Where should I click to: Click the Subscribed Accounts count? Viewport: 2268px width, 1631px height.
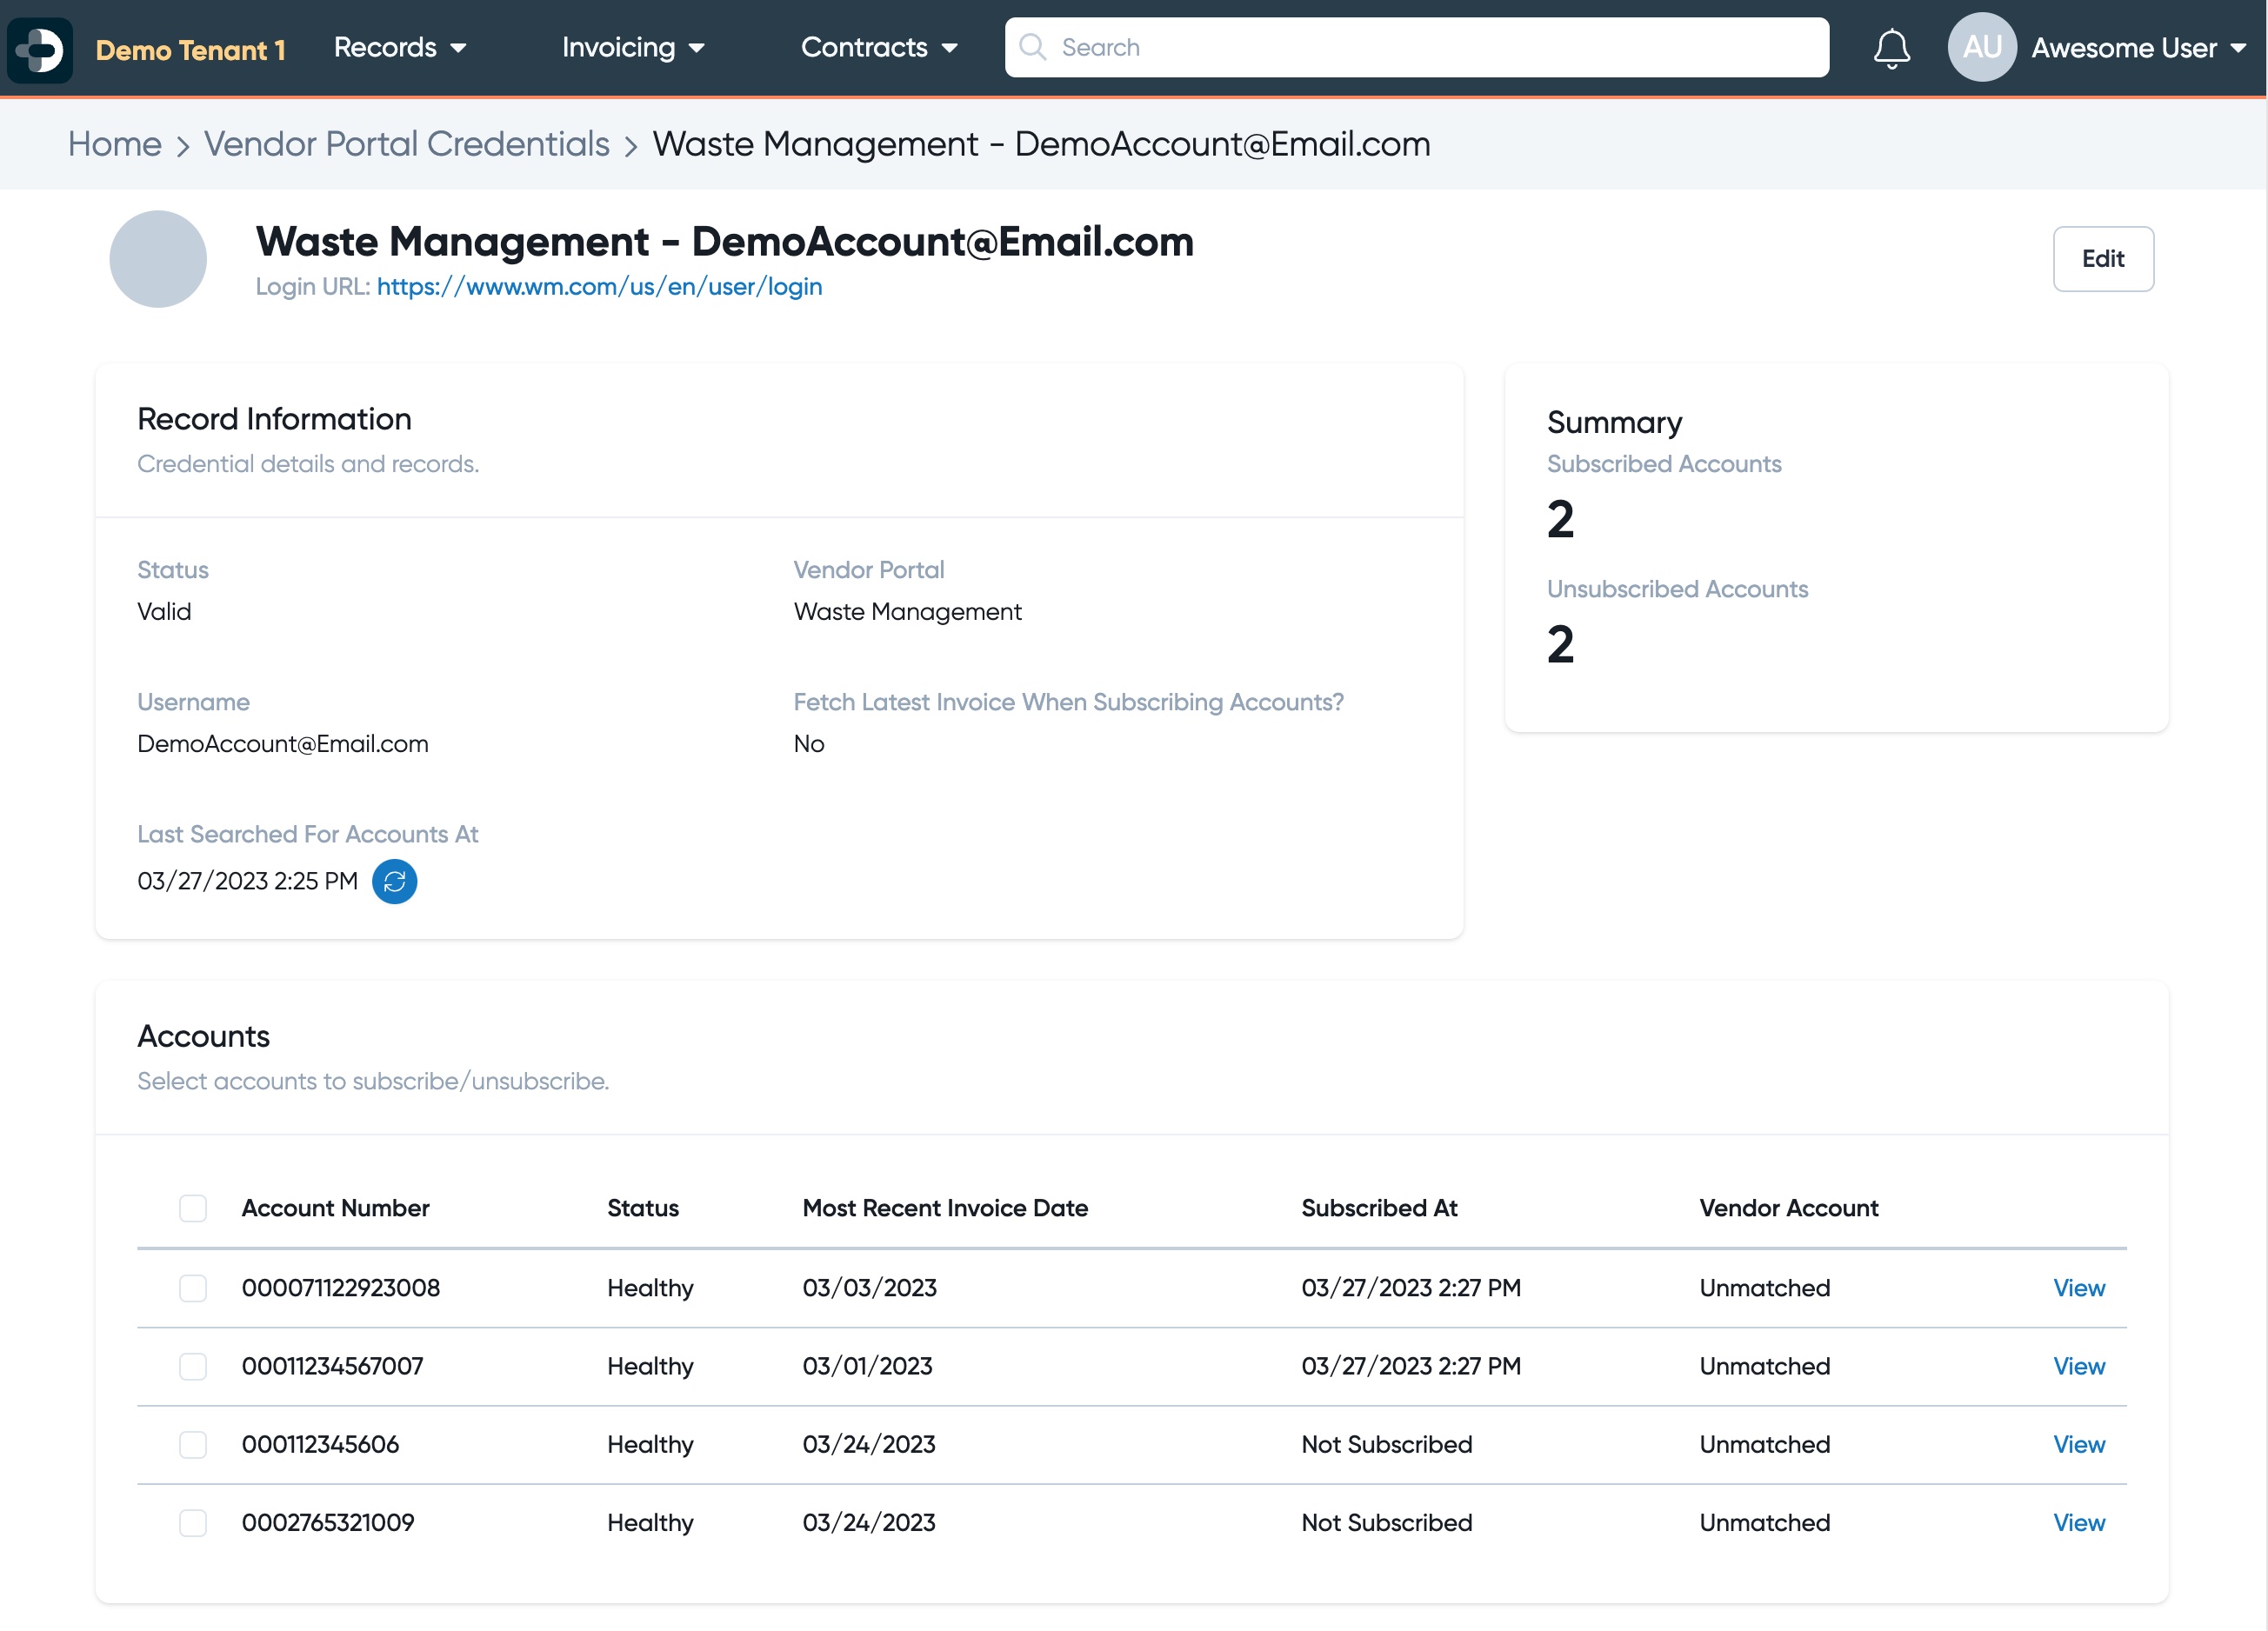[1560, 519]
